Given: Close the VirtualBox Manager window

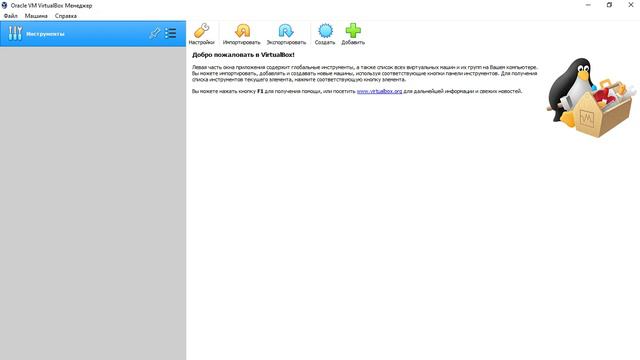Looking at the screenshot, I should point(630,5).
